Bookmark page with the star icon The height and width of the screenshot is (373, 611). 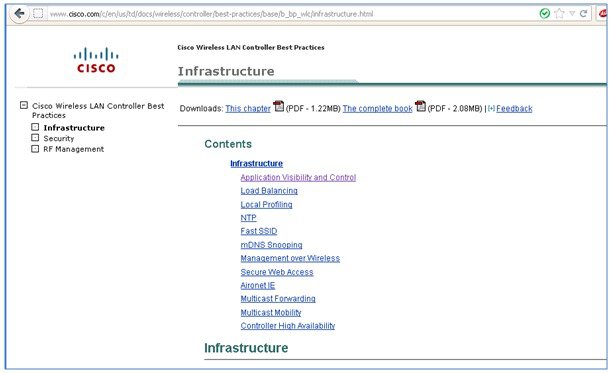[559, 14]
